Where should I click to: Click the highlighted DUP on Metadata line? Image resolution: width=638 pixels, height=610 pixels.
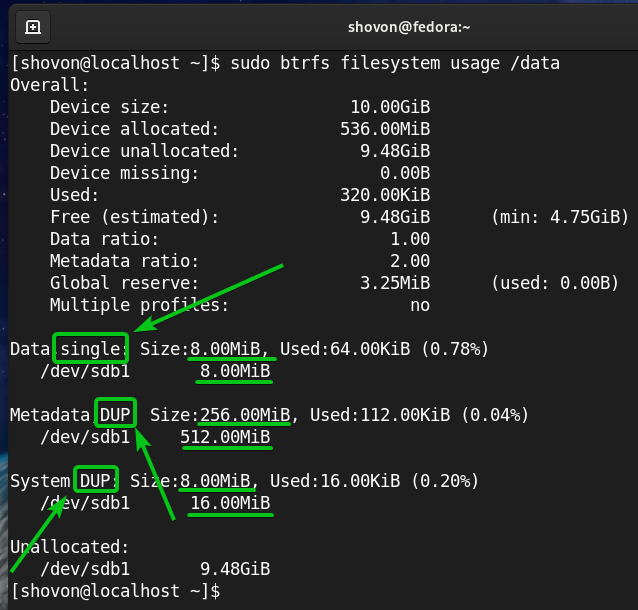115,414
